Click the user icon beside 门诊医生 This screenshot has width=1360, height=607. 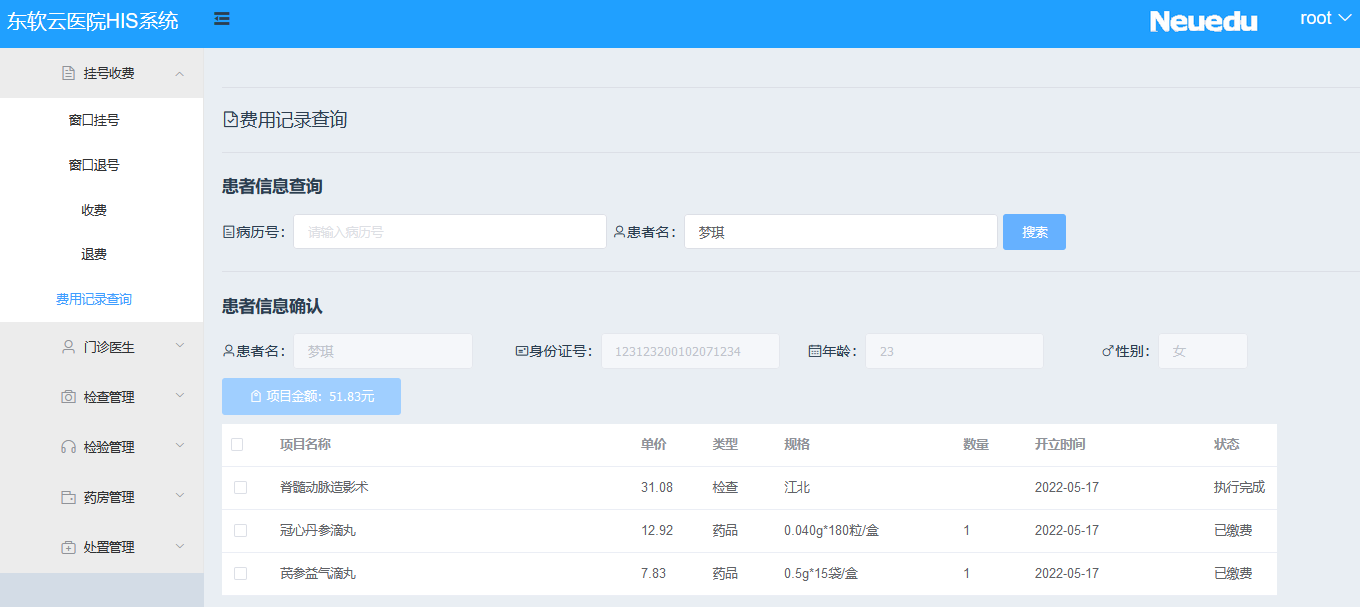68,347
